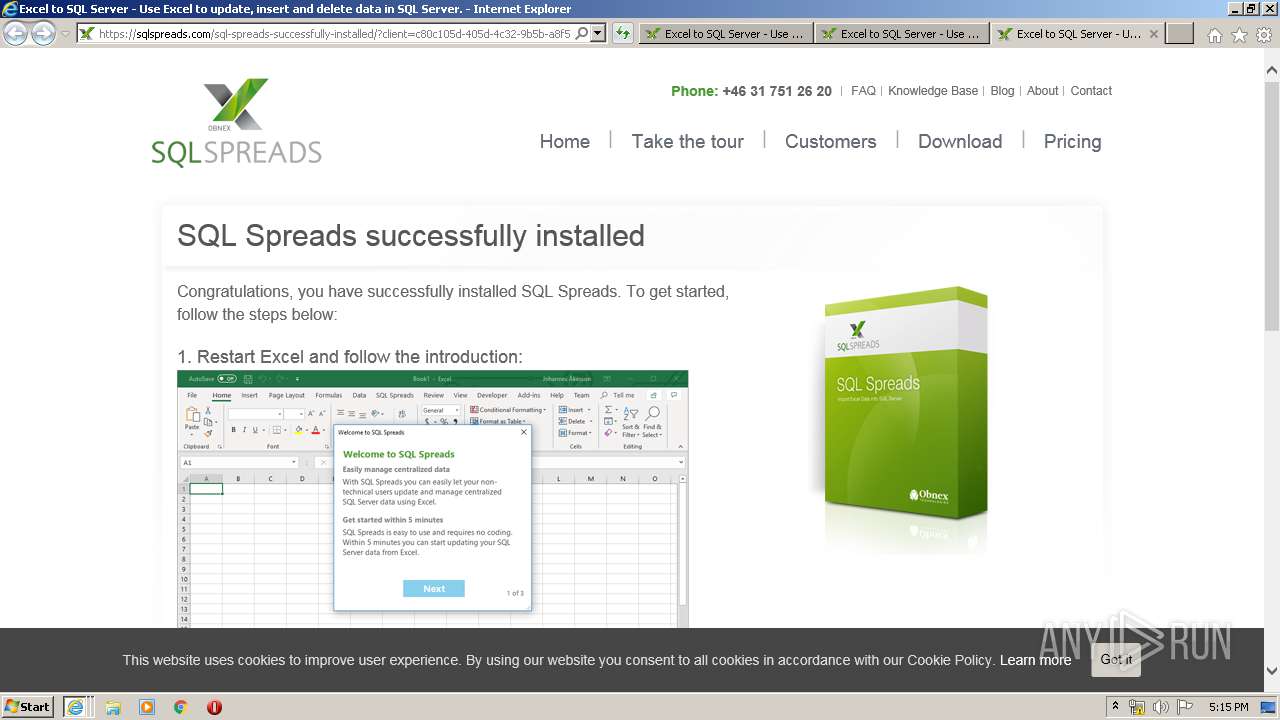Viewport: 1280px width, 720px height.
Task: Go to Home in main navigation
Action: [565, 141]
